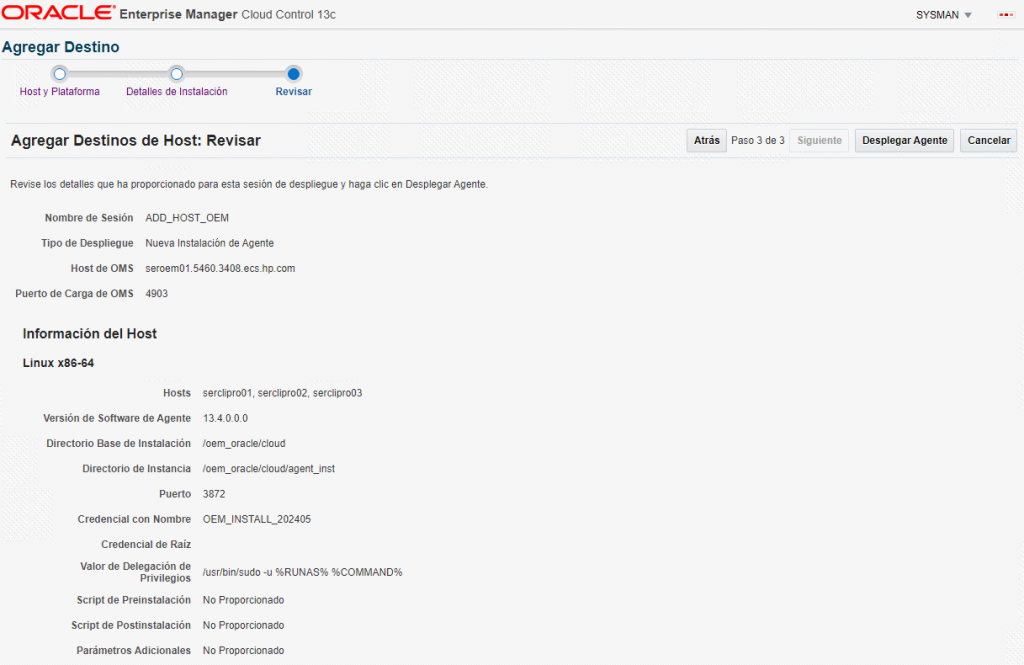Click the greyed-out Siguiente button
The image size is (1024, 665).
[x=819, y=141]
